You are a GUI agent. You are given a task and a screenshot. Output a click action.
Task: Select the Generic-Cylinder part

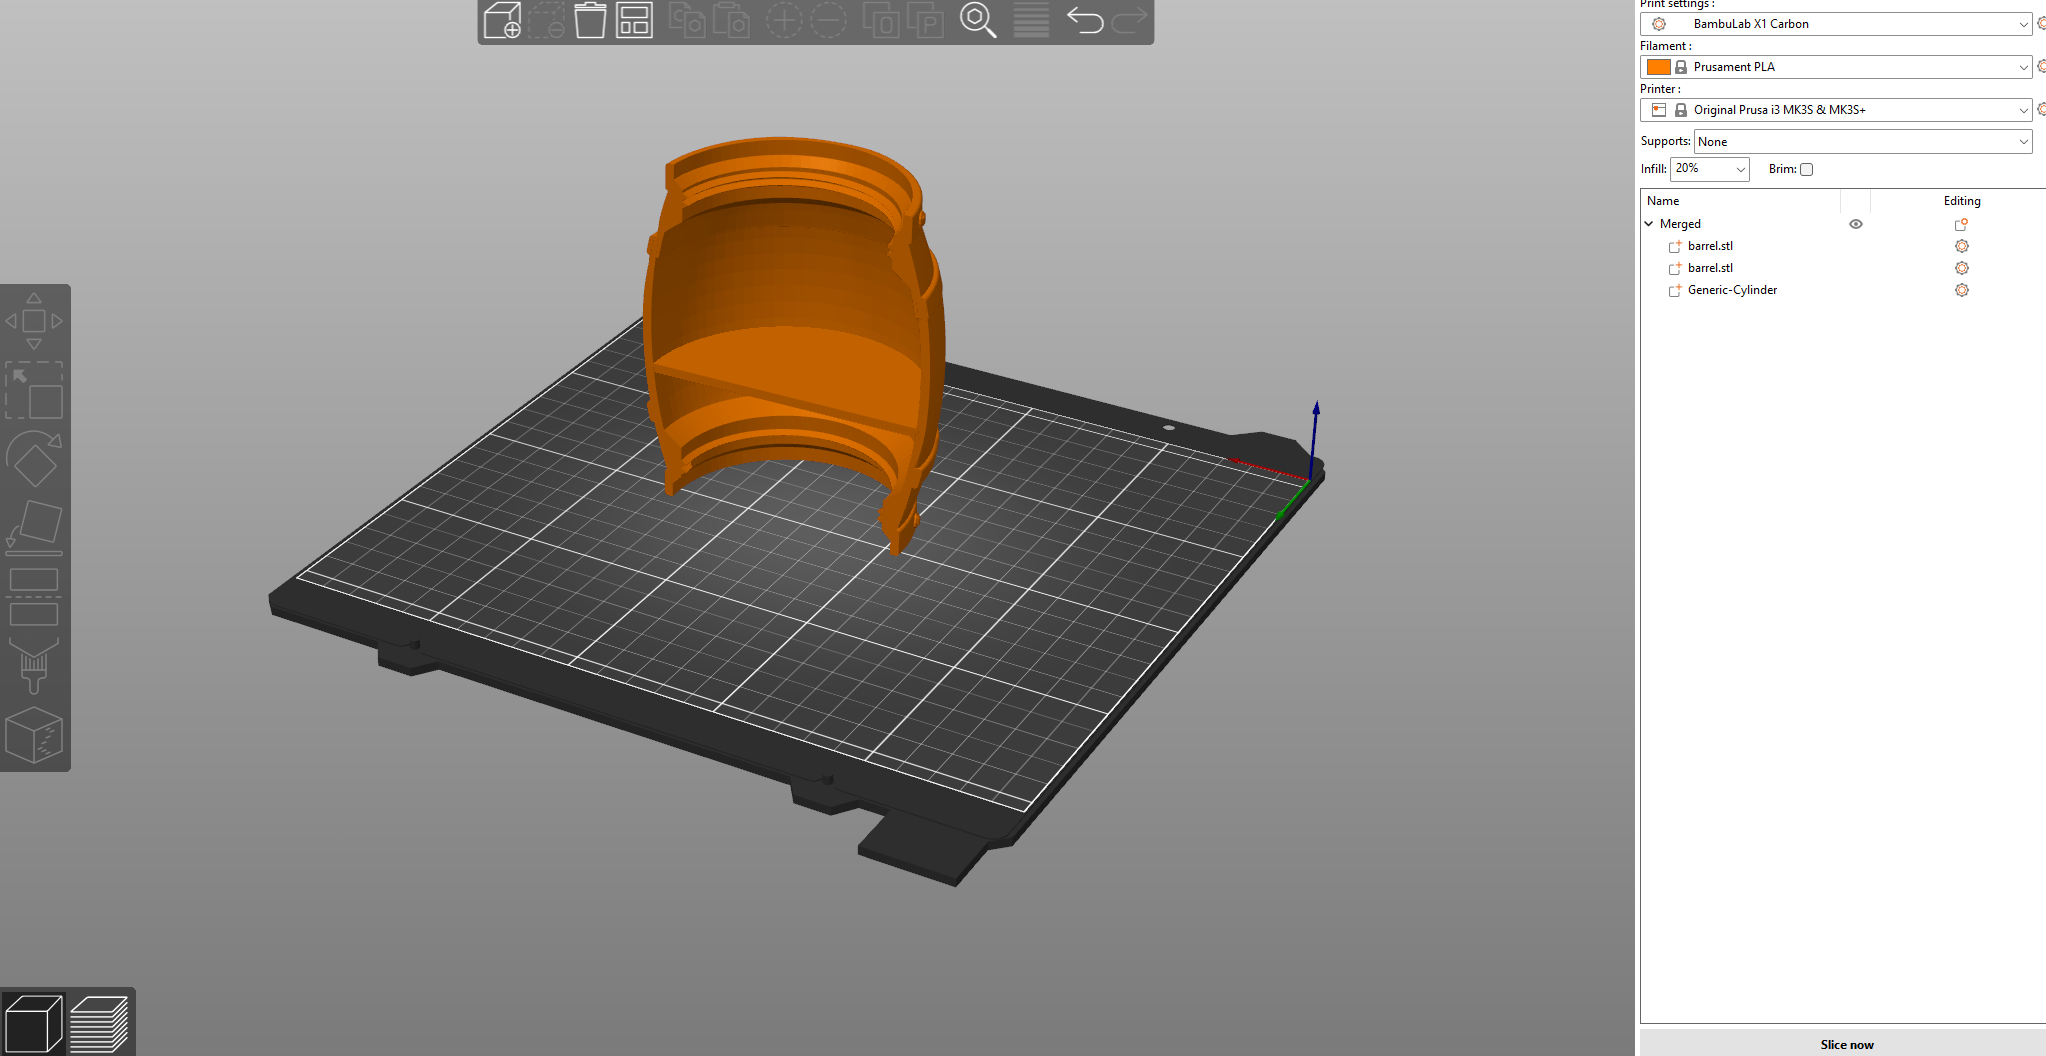(x=1732, y=290)
